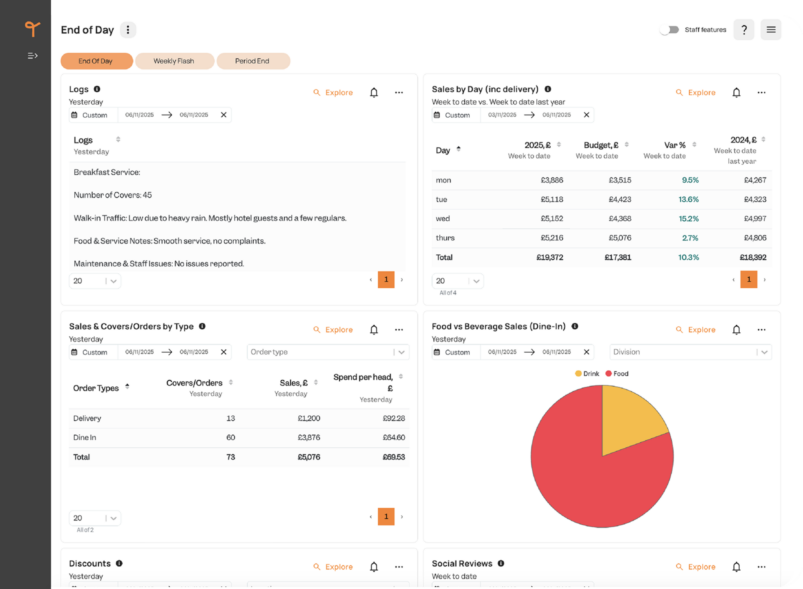Open the three-dot menu beside End of Day title
Screen dimensions: 803x589
pos(128,30)
